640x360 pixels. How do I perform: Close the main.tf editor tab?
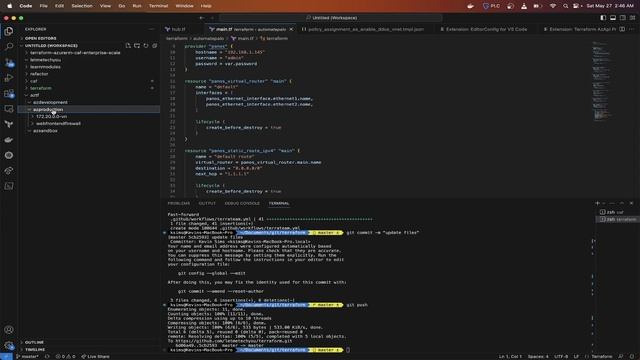point(291,29)
